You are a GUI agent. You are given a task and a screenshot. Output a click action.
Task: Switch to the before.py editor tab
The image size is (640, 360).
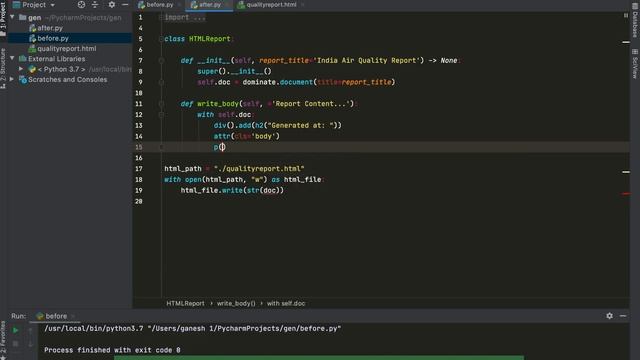160,5
